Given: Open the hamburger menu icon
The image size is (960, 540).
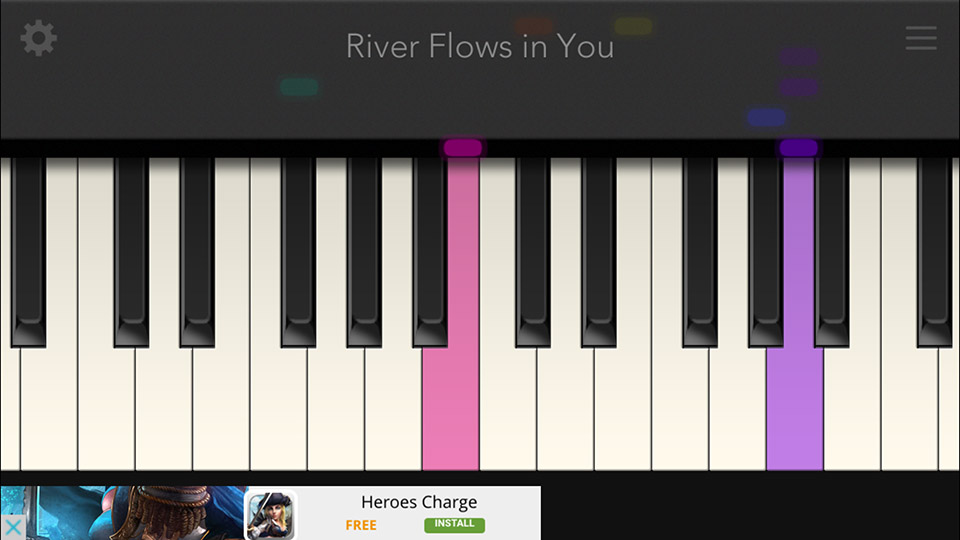Looking at the screenshot, I should [x=921, y=38].
